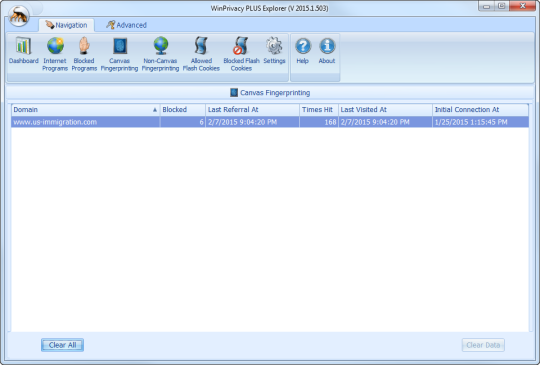Screen dimensions: 540x365
Task: Sort by Initial Connection At column
Action: [480, 110]
